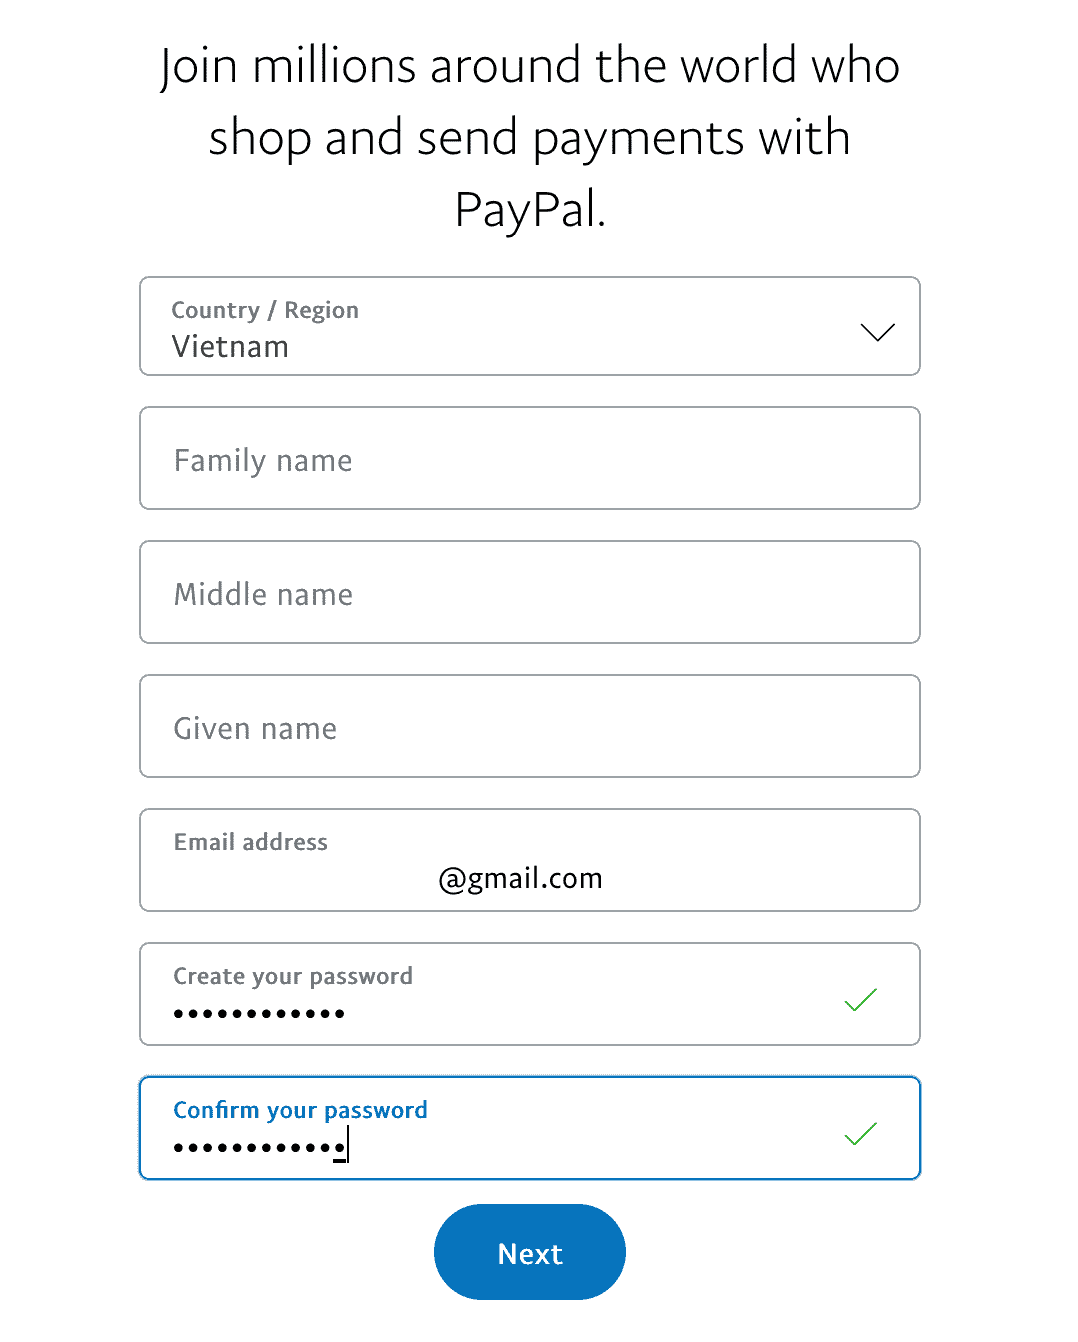Click the PayPal heading text
This screenshot has width=1078, height=1342.
point(530,136)
